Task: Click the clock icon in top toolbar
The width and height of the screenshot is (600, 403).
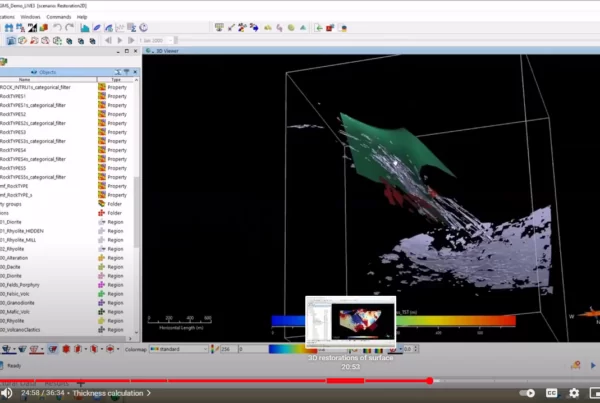Action: pos(143,28)
